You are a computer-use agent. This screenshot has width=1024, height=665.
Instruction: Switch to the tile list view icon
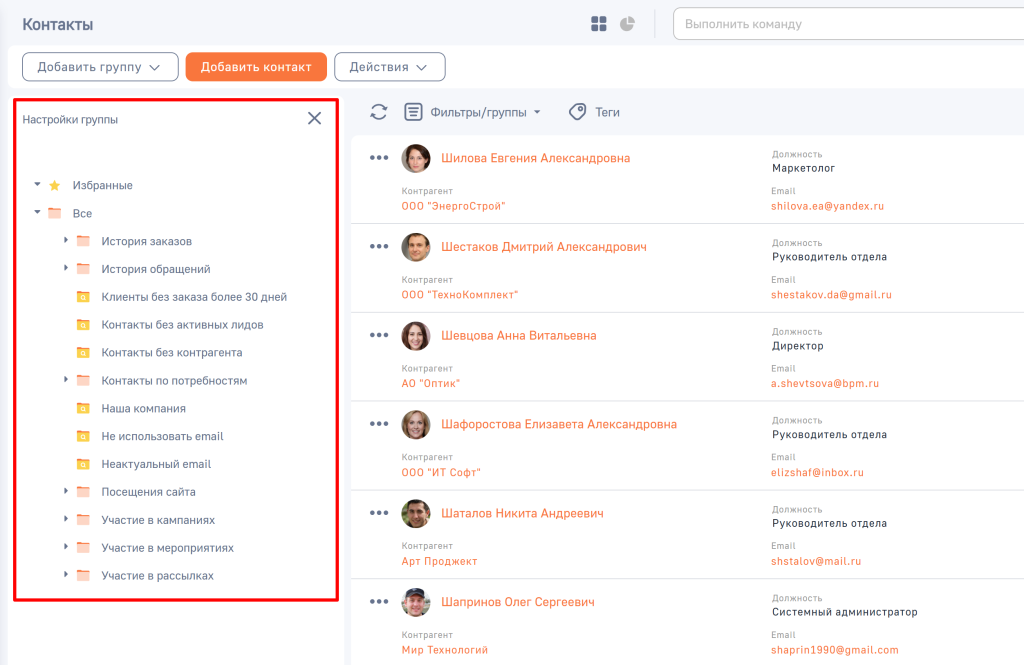coord(599,24)
